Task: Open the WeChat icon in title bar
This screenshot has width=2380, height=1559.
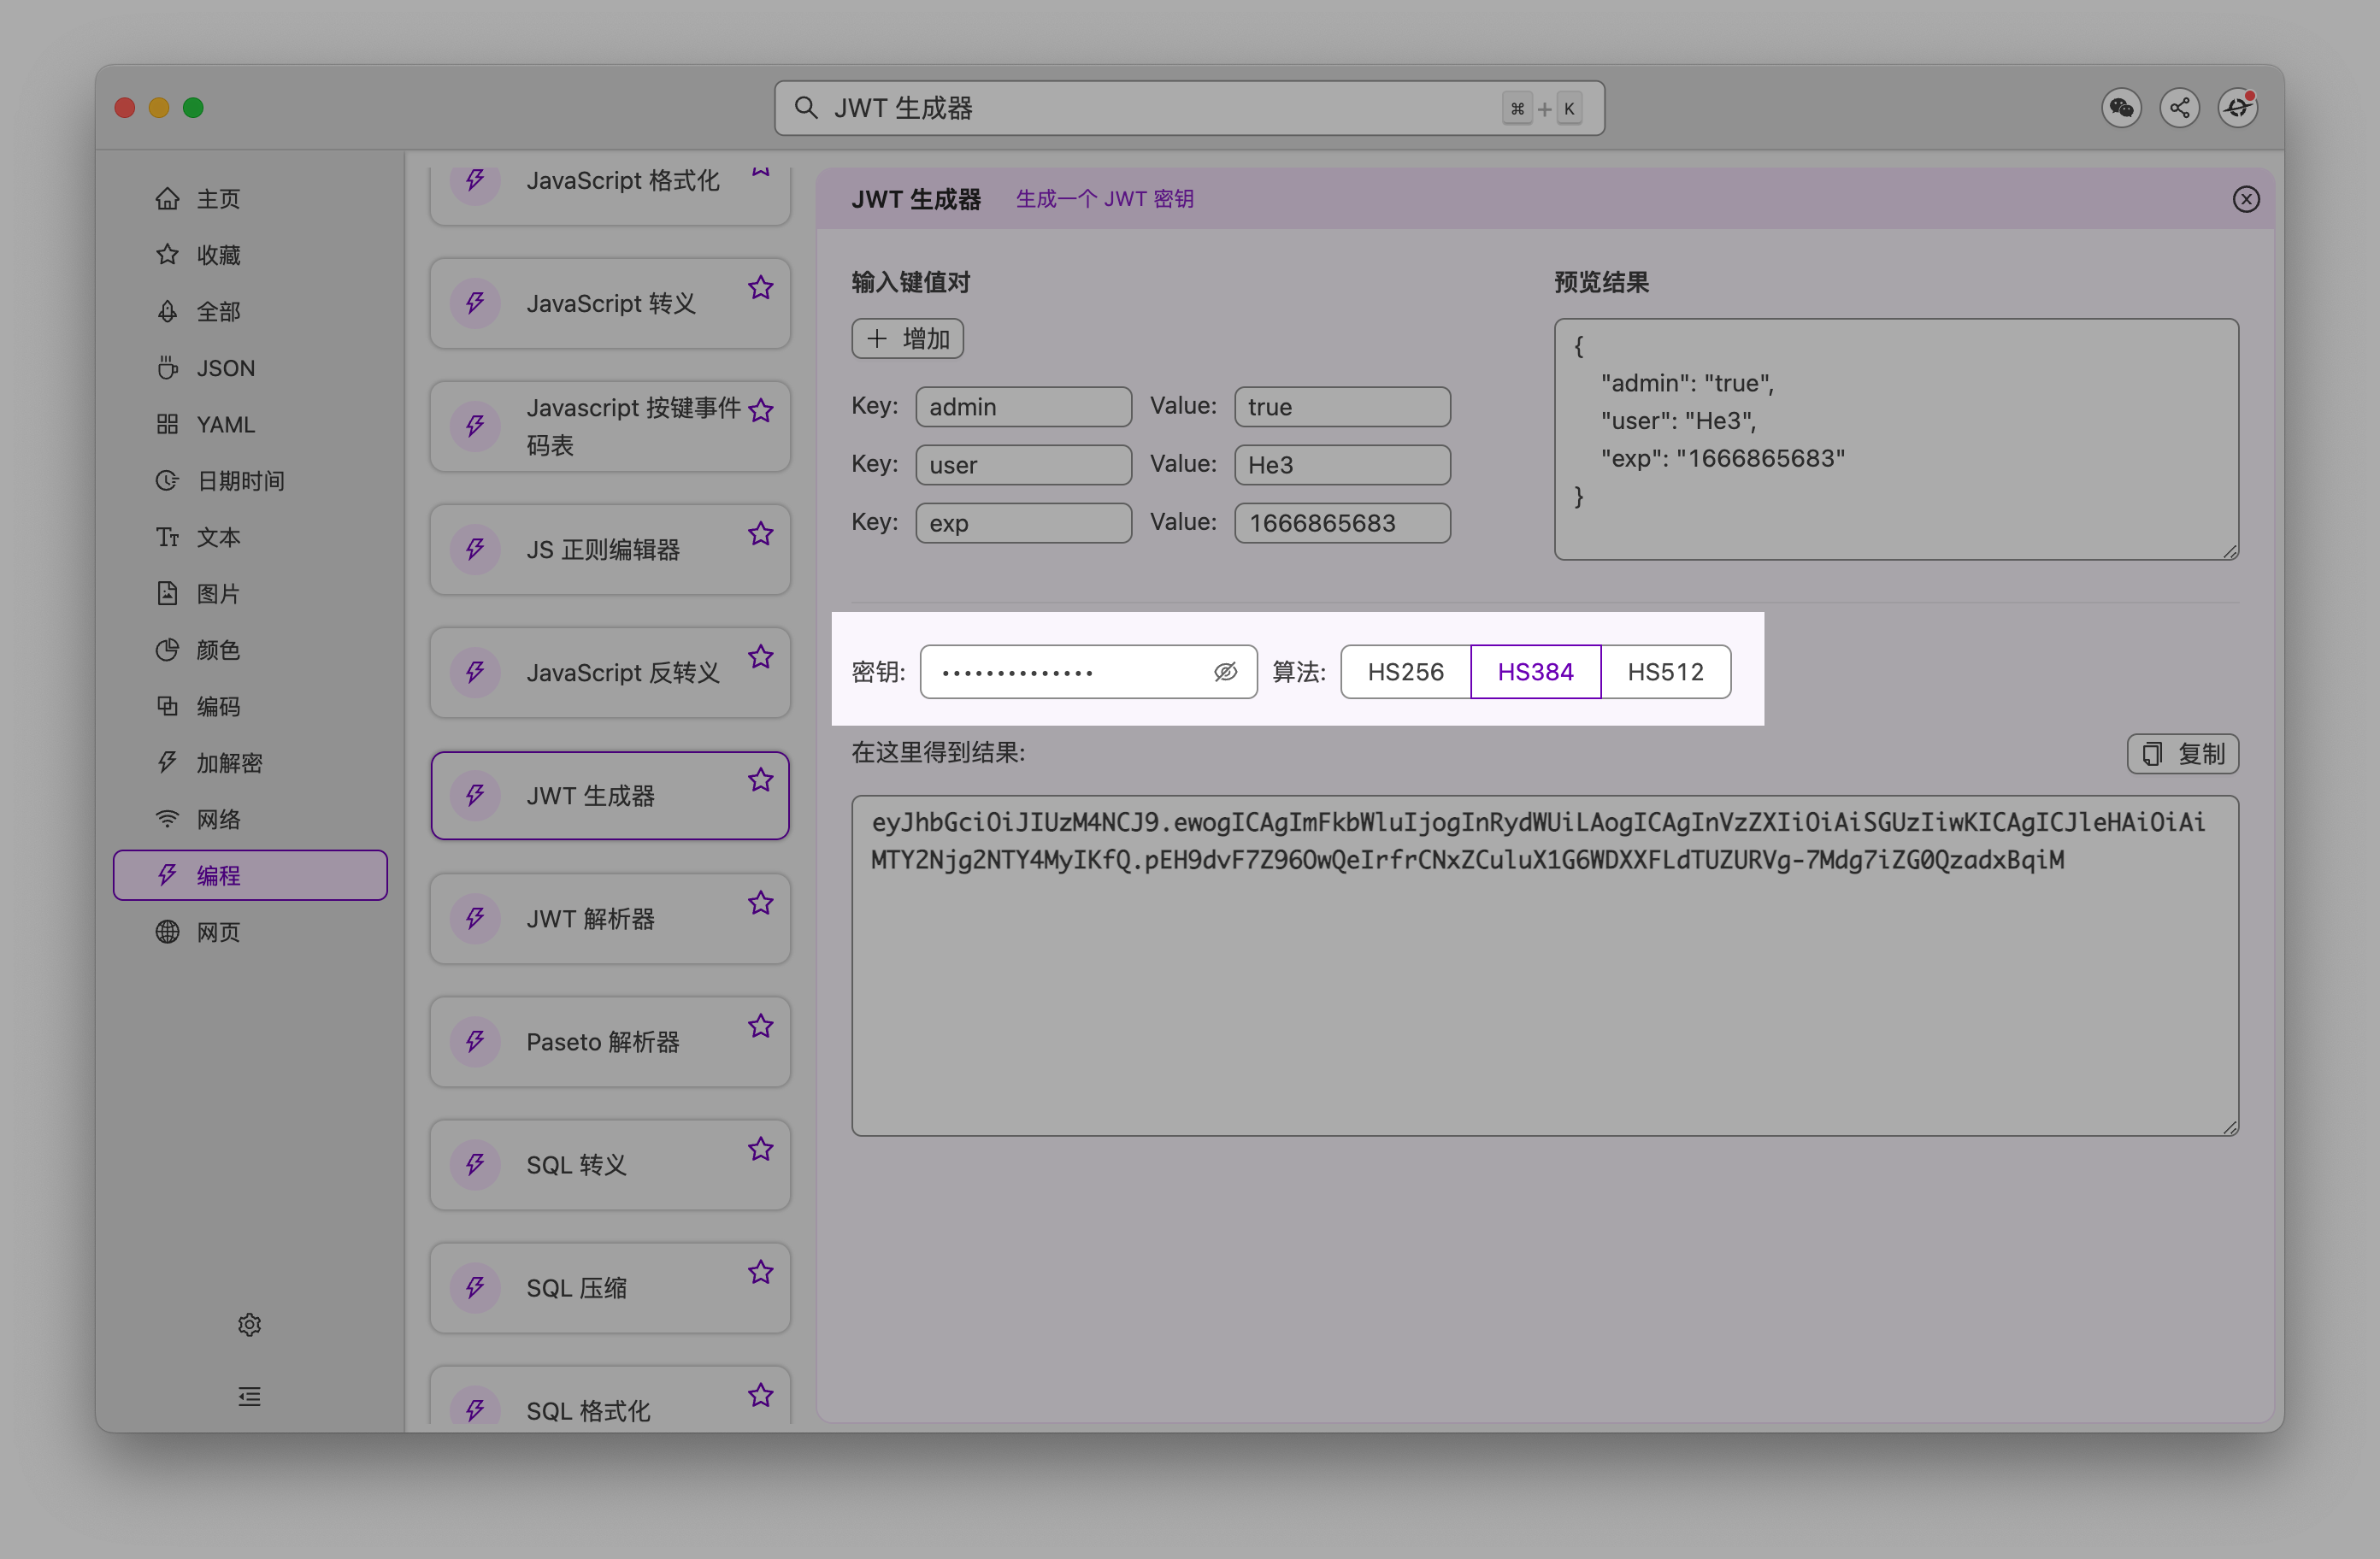Action: 2121,108
